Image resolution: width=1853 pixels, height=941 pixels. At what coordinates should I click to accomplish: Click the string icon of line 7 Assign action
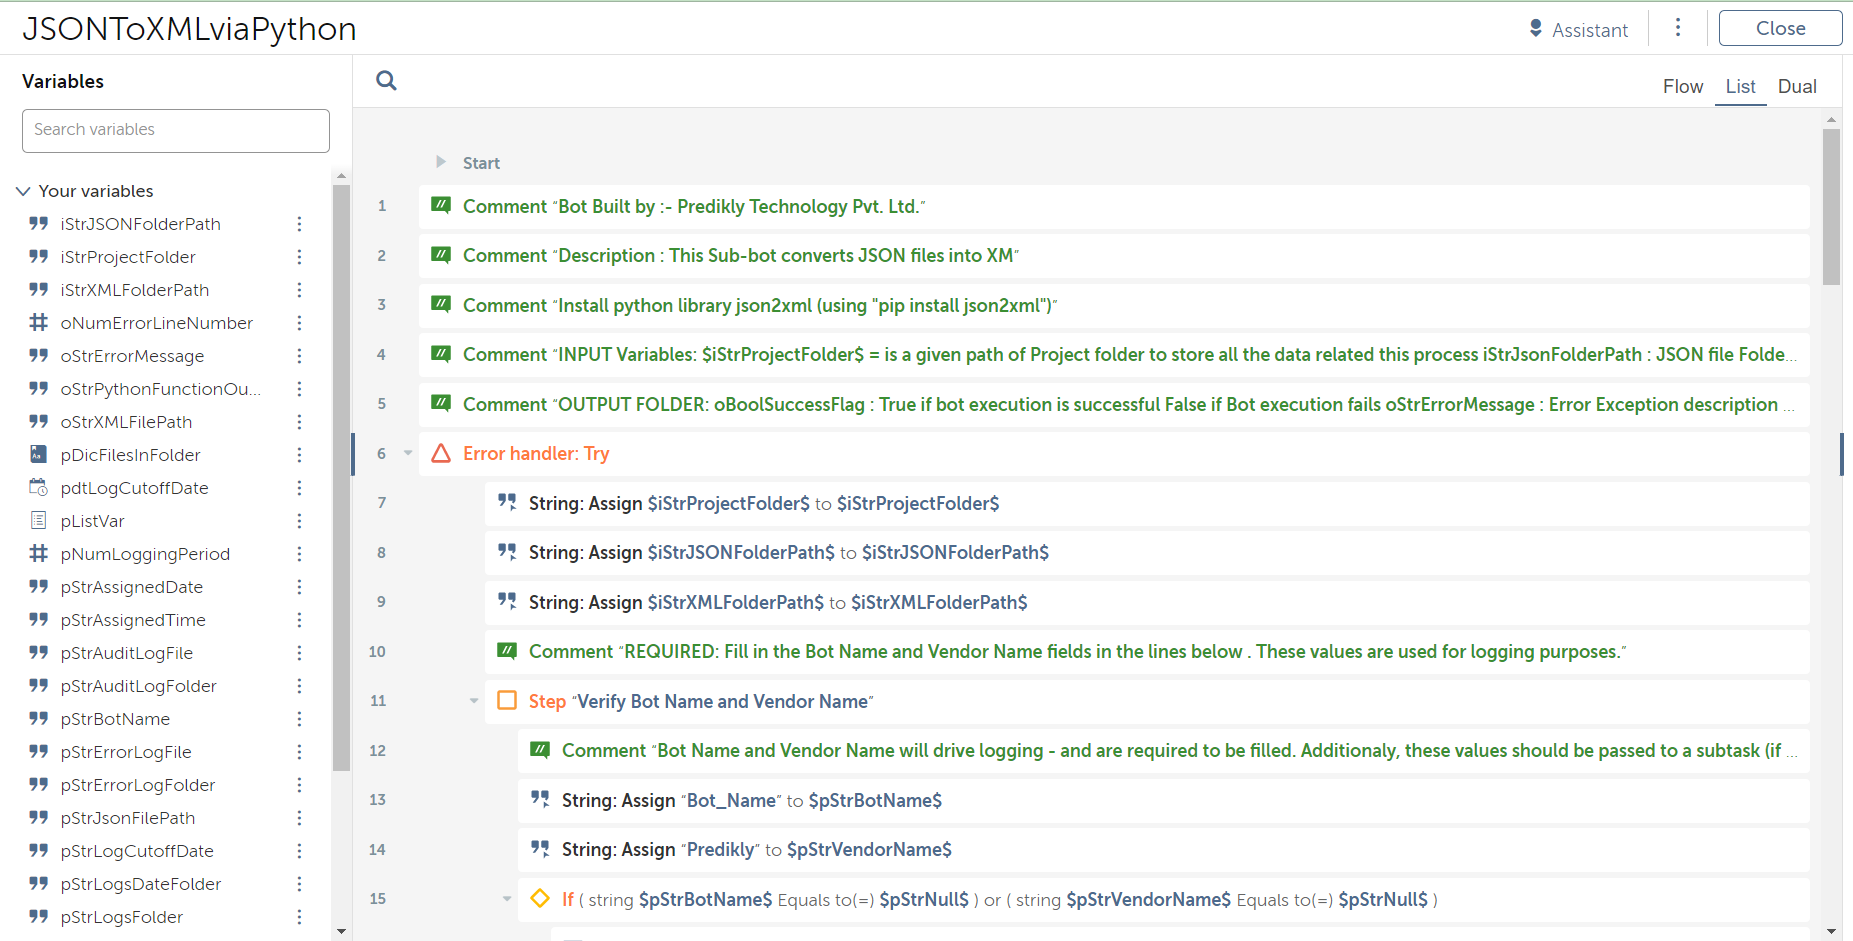[x=507, y=503]
